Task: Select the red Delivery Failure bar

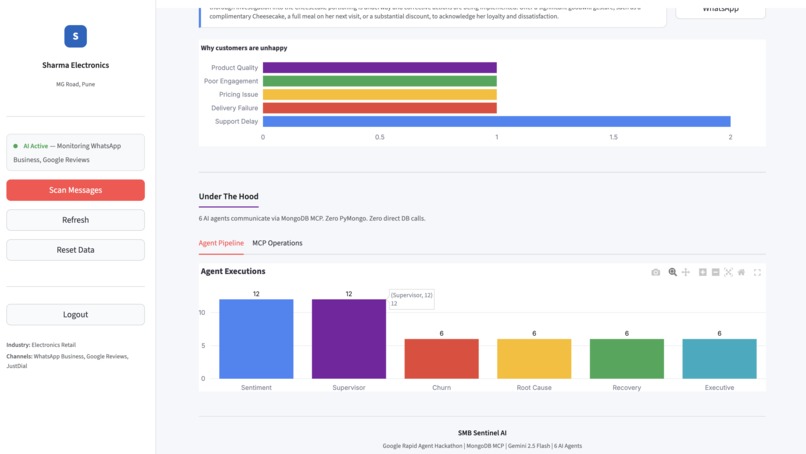Action: [380, 108]
